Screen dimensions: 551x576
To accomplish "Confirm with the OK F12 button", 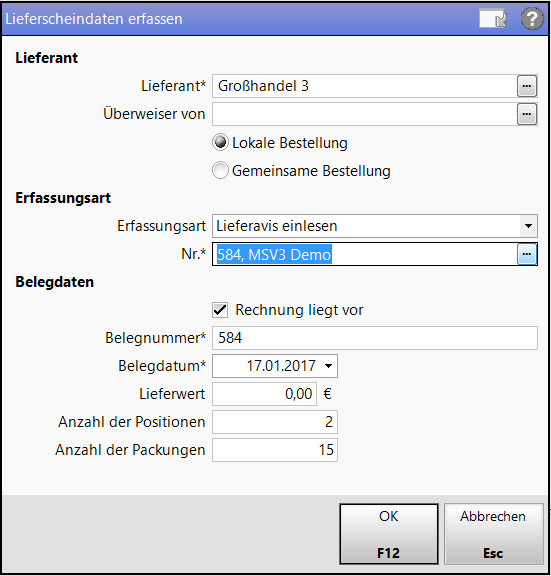I will (389, 534).
